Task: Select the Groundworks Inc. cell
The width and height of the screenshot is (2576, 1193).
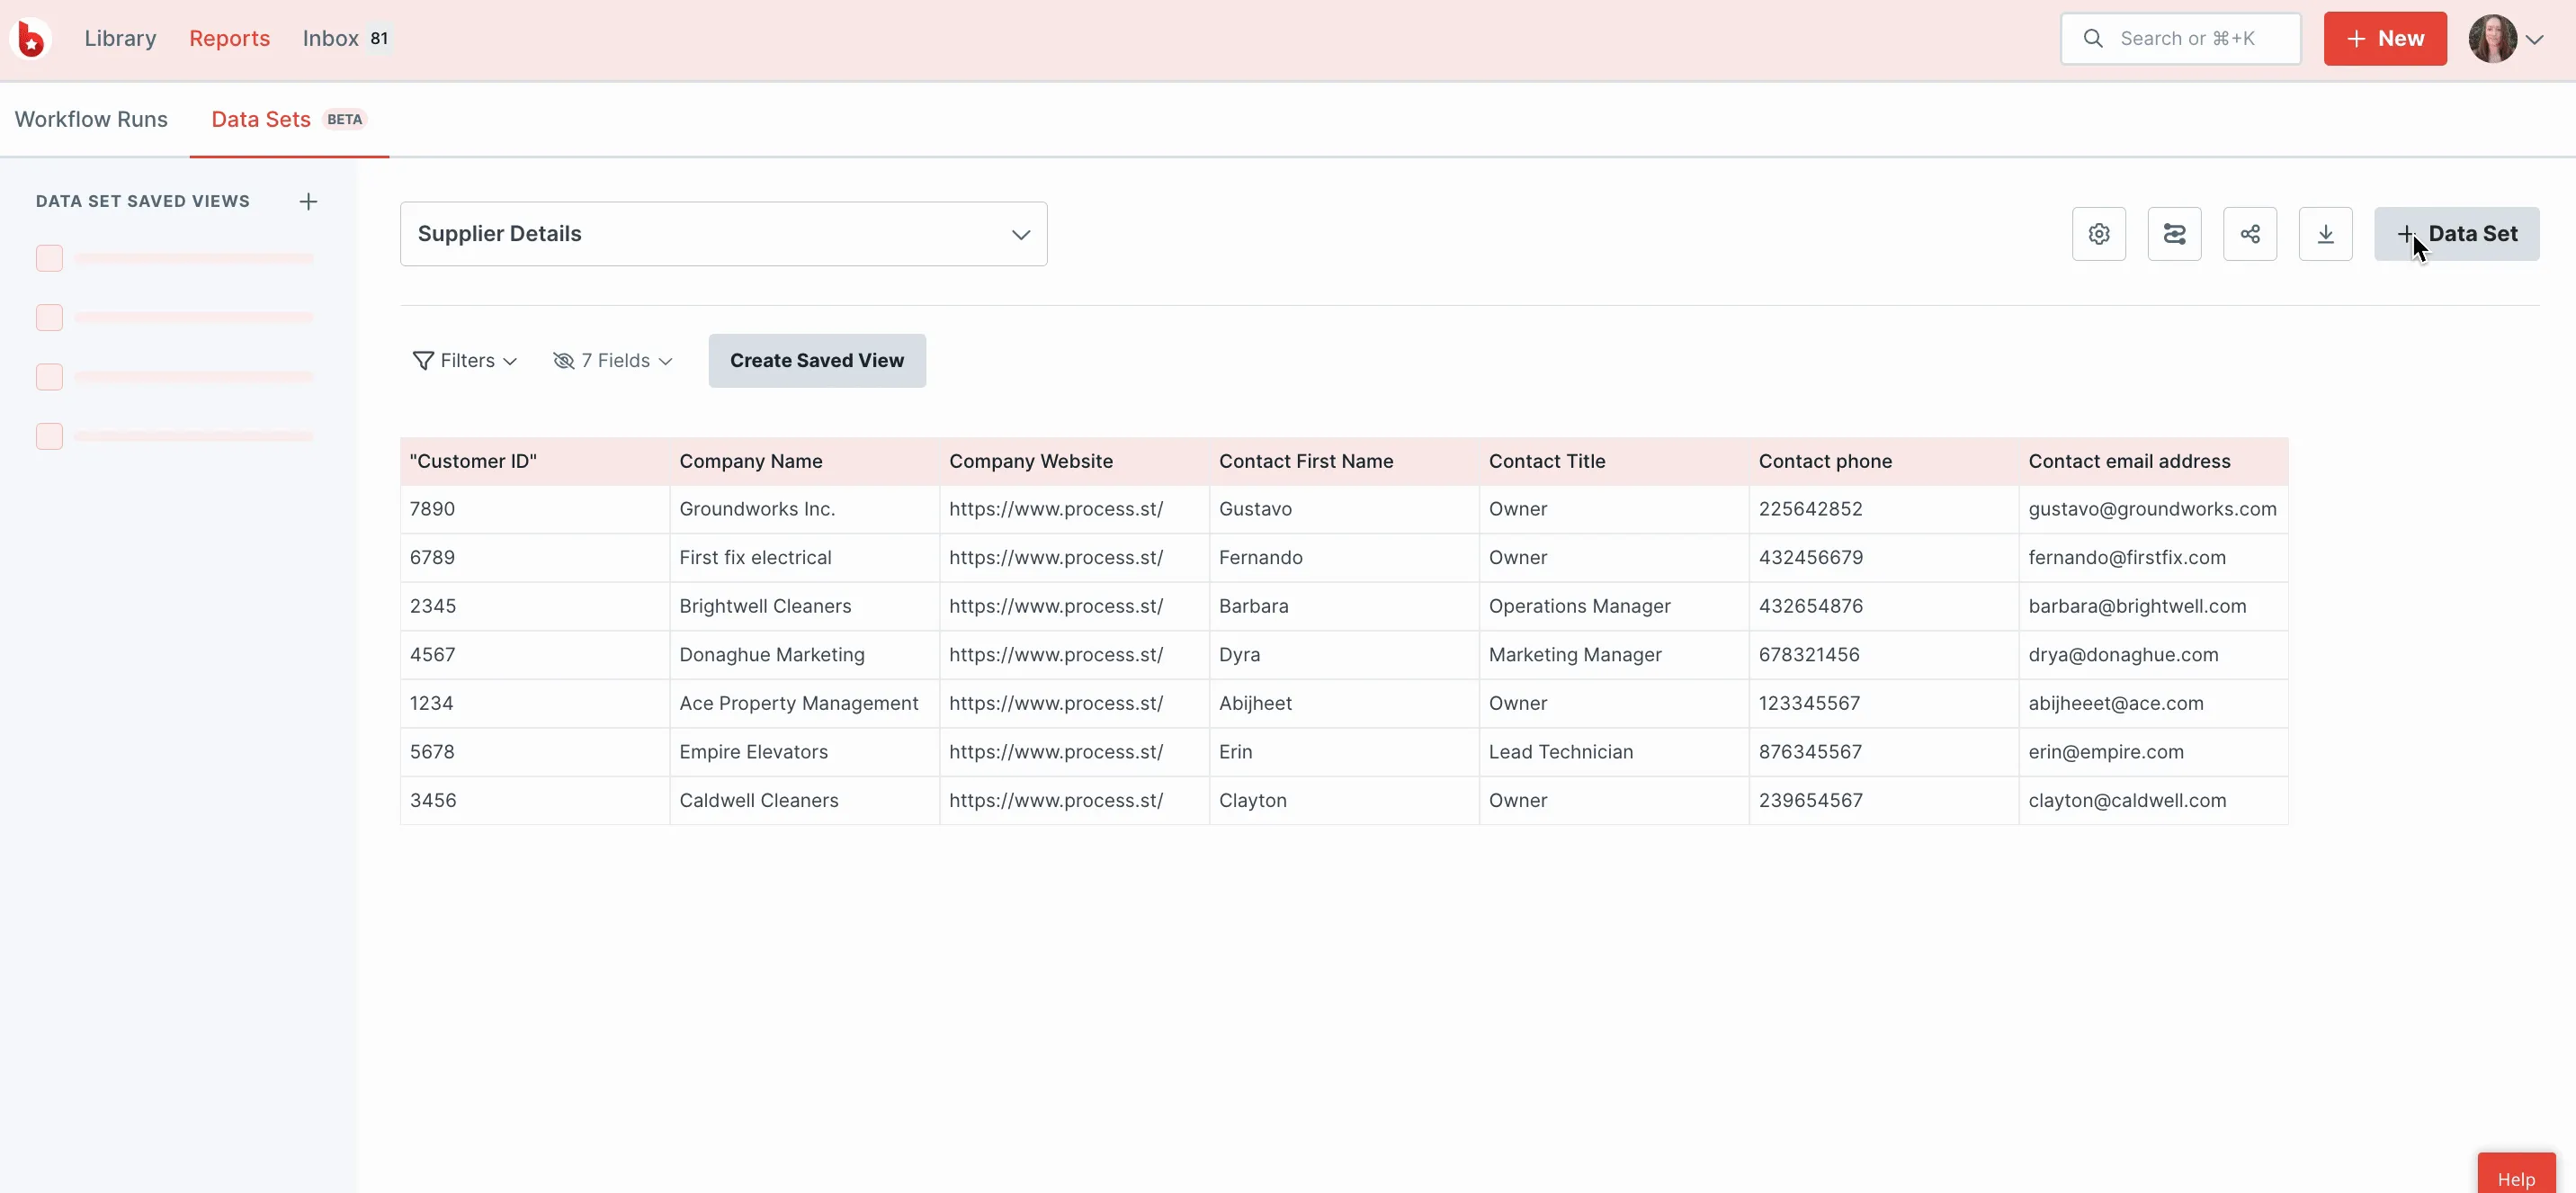Action: coord(805,510)
